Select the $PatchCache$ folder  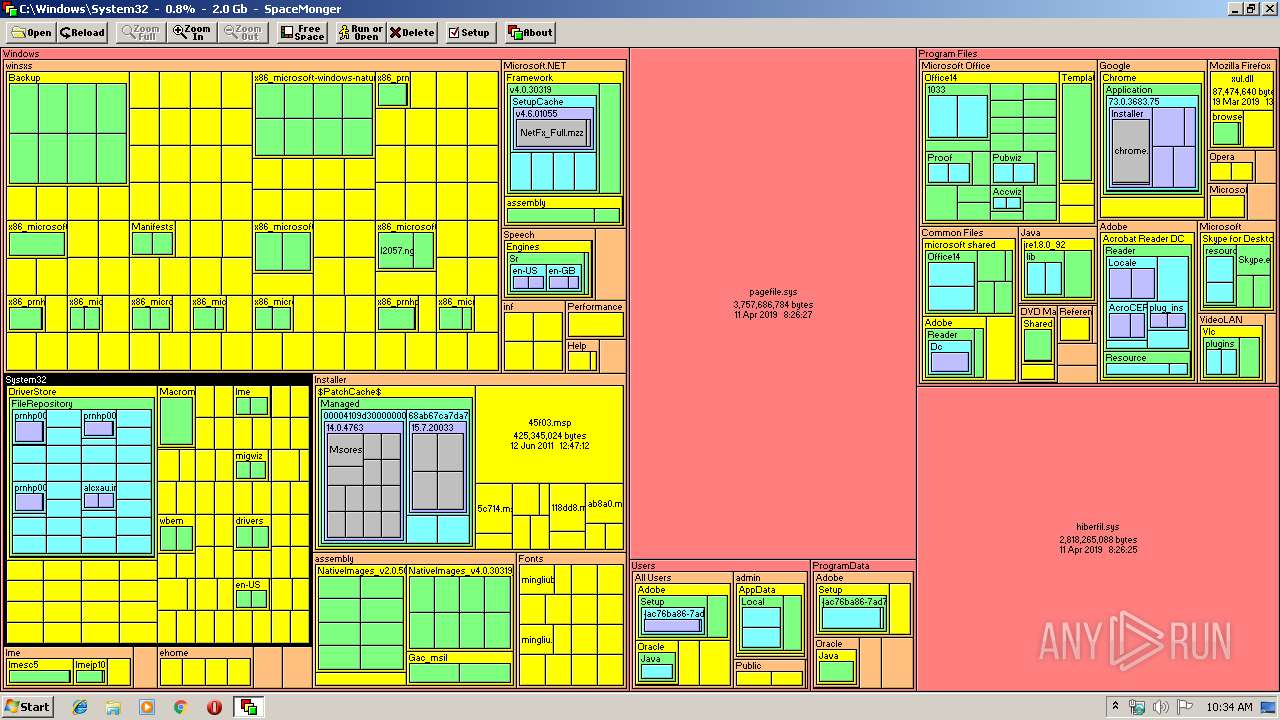pyautogui.click(x=350, y=392)
